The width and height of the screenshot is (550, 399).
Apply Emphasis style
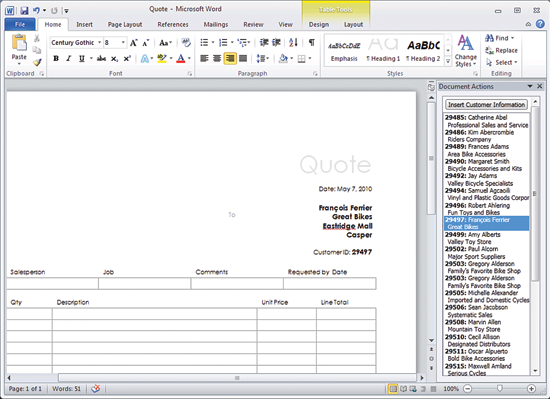[344, 51]
